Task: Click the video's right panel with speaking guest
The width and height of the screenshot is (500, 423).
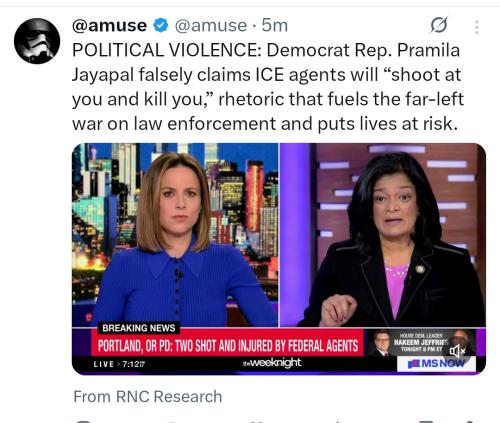Action: pos(383,235)
